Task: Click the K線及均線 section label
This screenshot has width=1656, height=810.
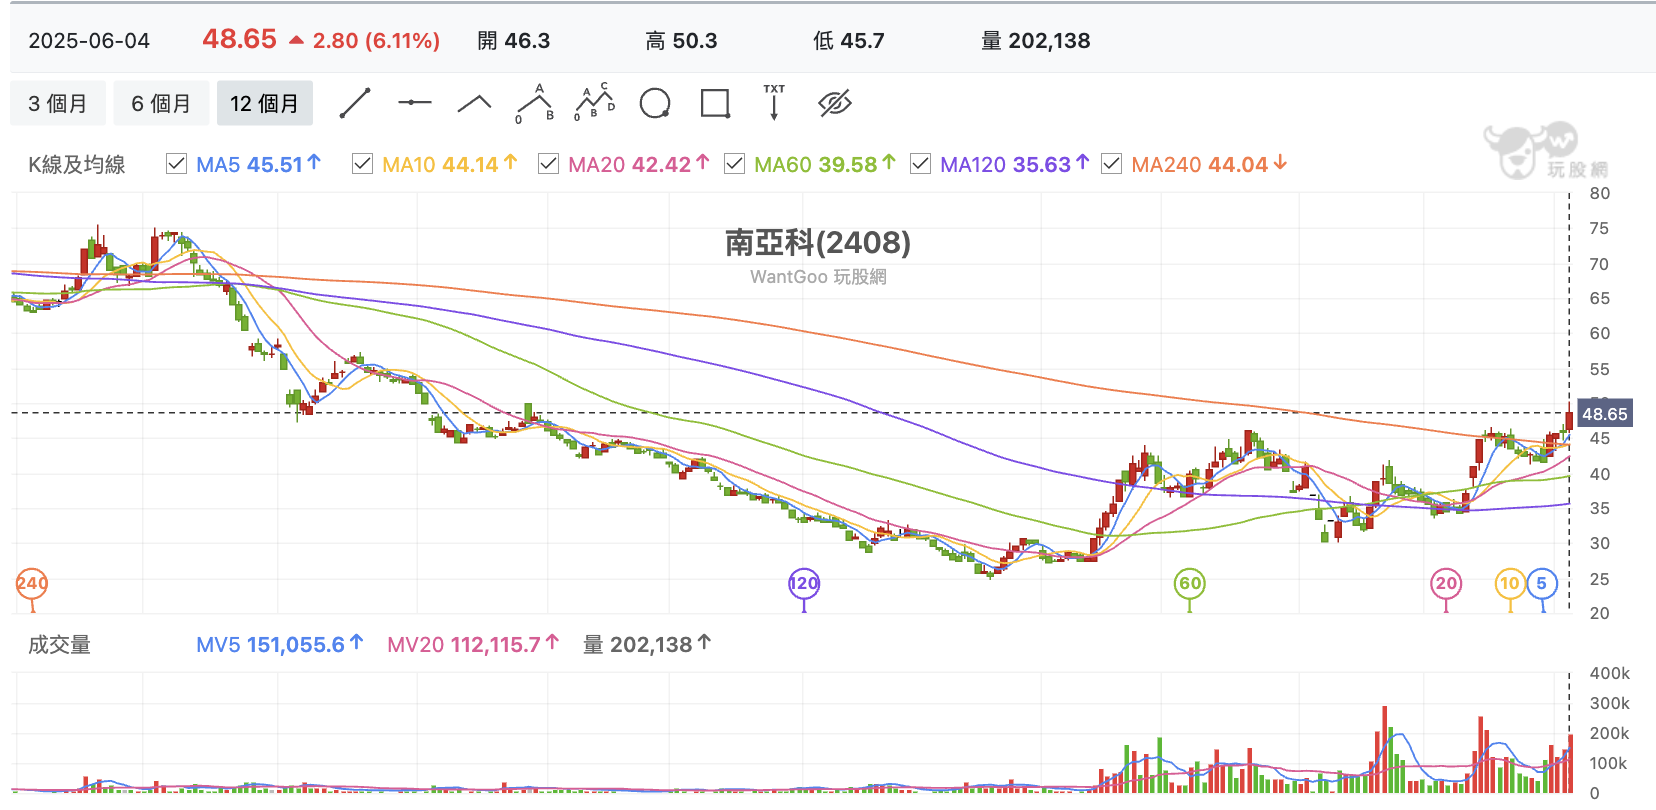Action: 77,165
